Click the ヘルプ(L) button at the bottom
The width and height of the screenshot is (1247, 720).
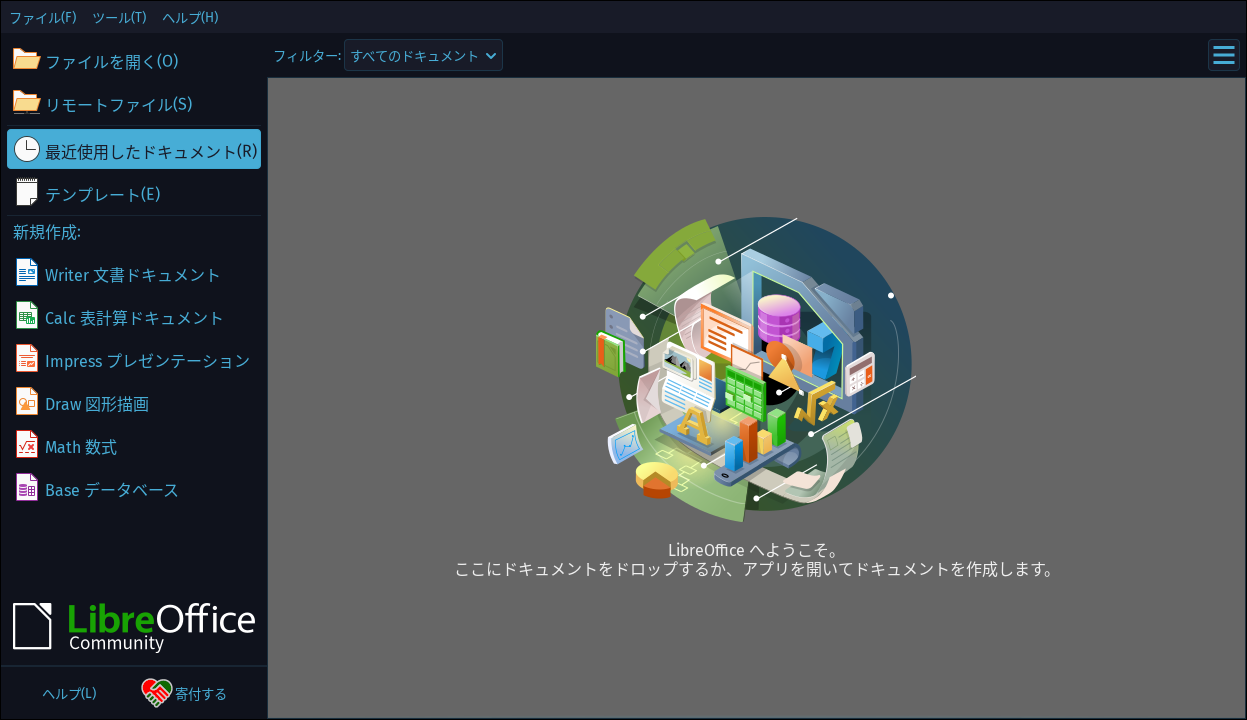[69, 693]
